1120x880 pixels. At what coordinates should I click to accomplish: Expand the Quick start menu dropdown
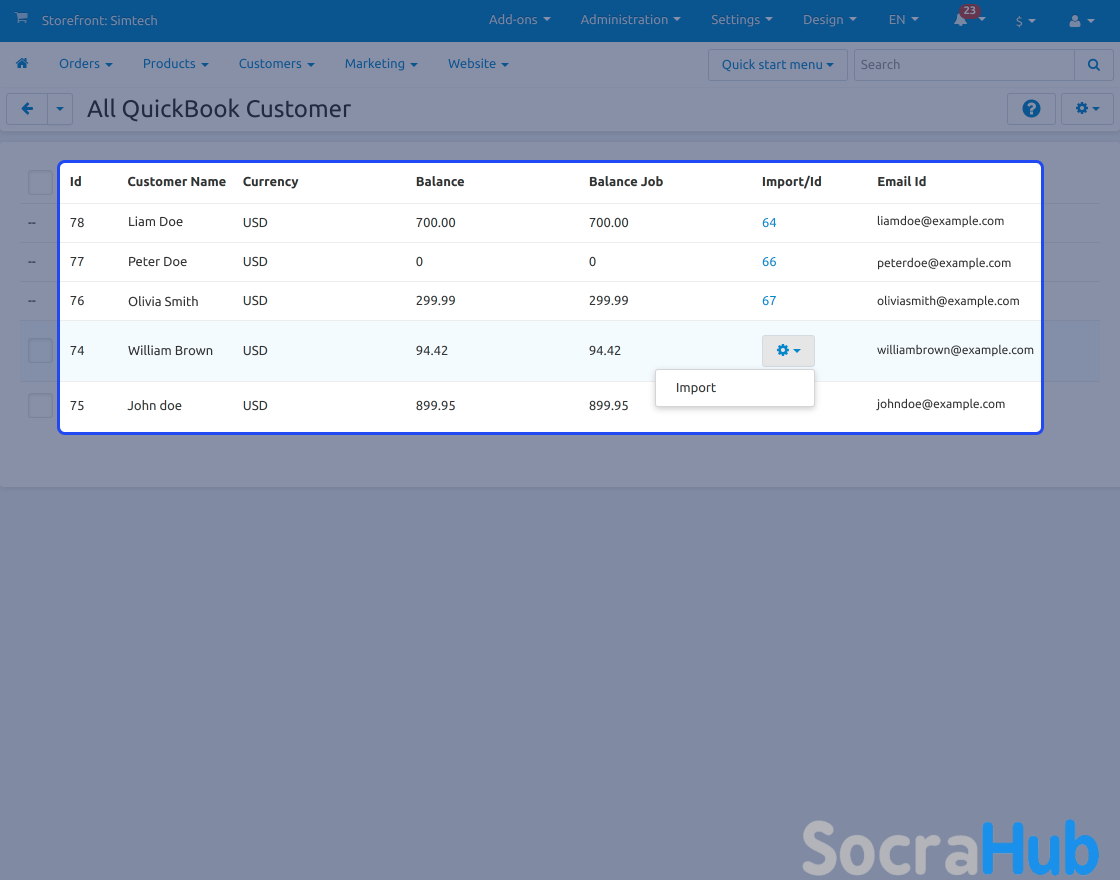point(777,65)
